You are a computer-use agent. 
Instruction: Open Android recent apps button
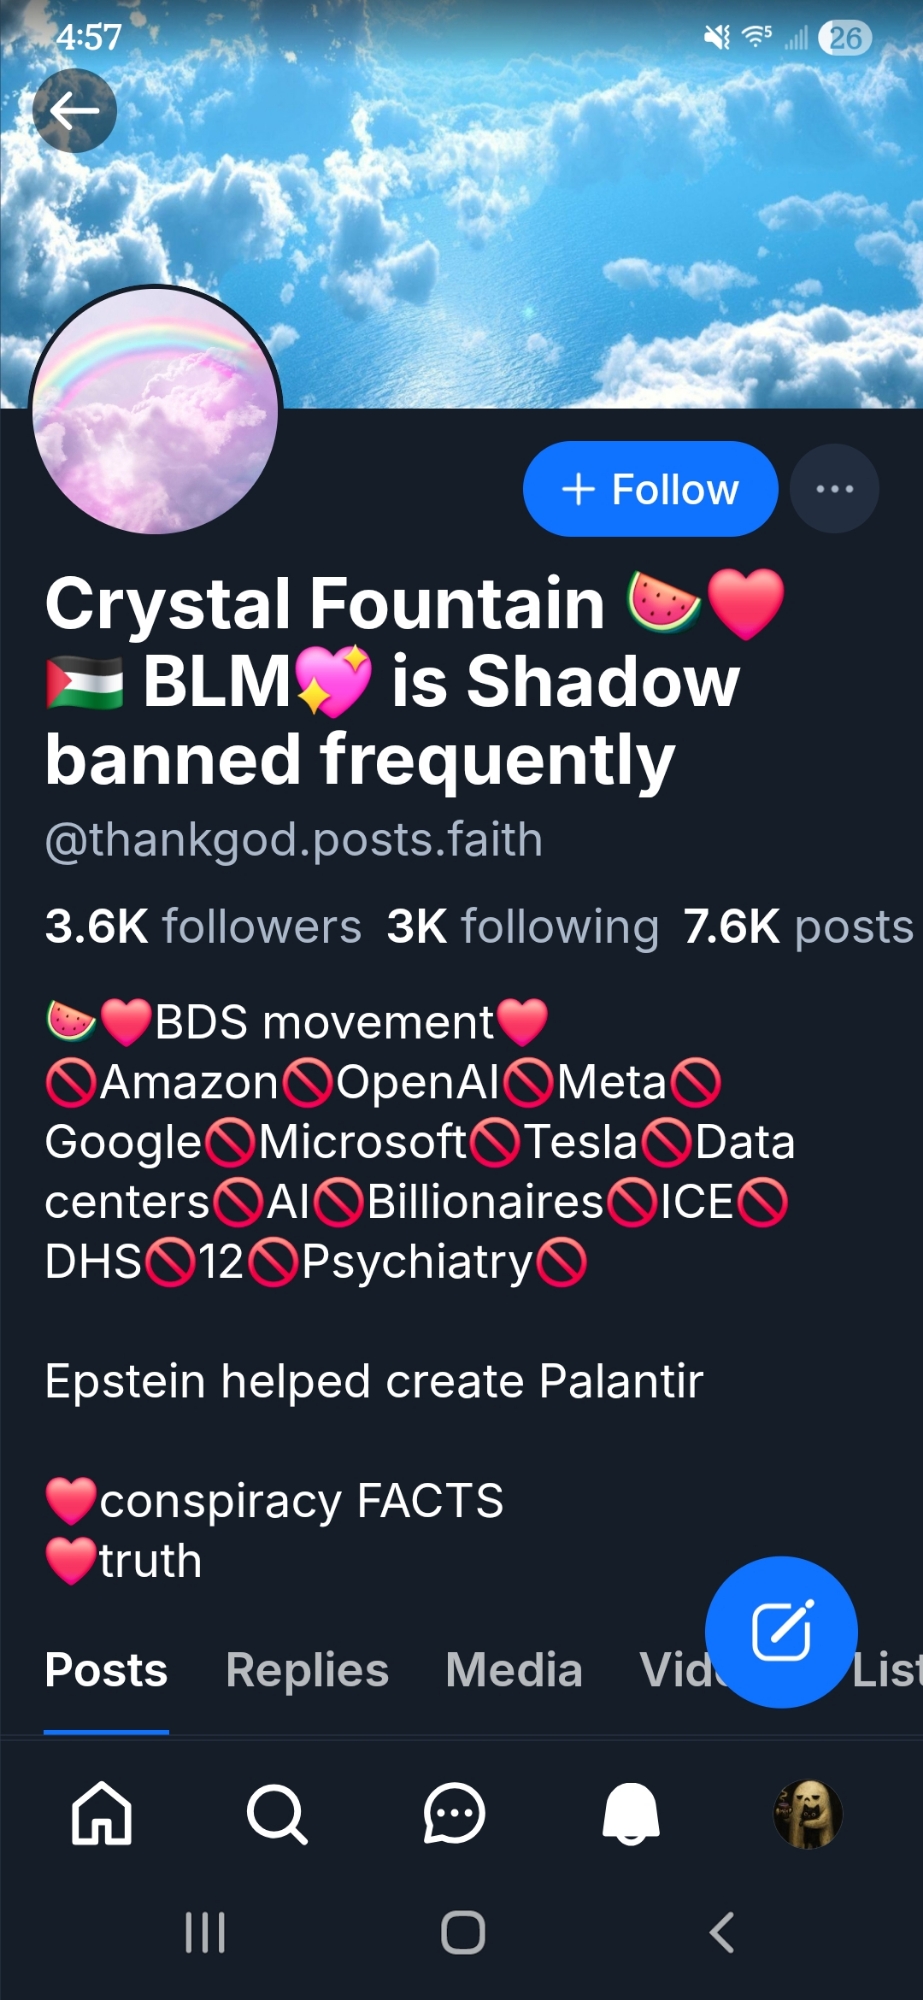(205, 1932)
